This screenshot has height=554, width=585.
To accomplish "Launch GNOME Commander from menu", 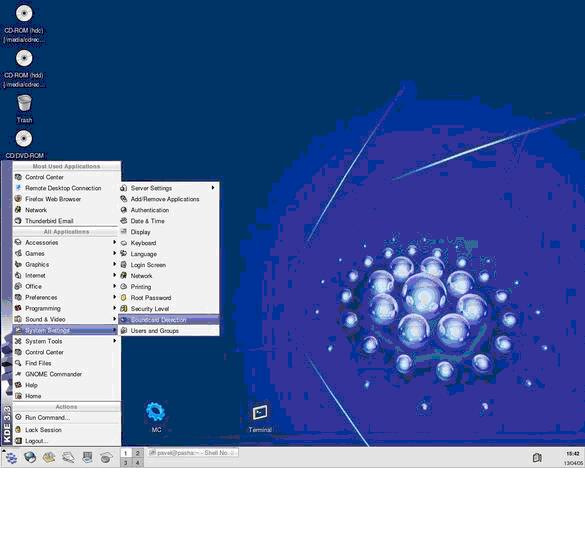I will [x=66, y=374].
